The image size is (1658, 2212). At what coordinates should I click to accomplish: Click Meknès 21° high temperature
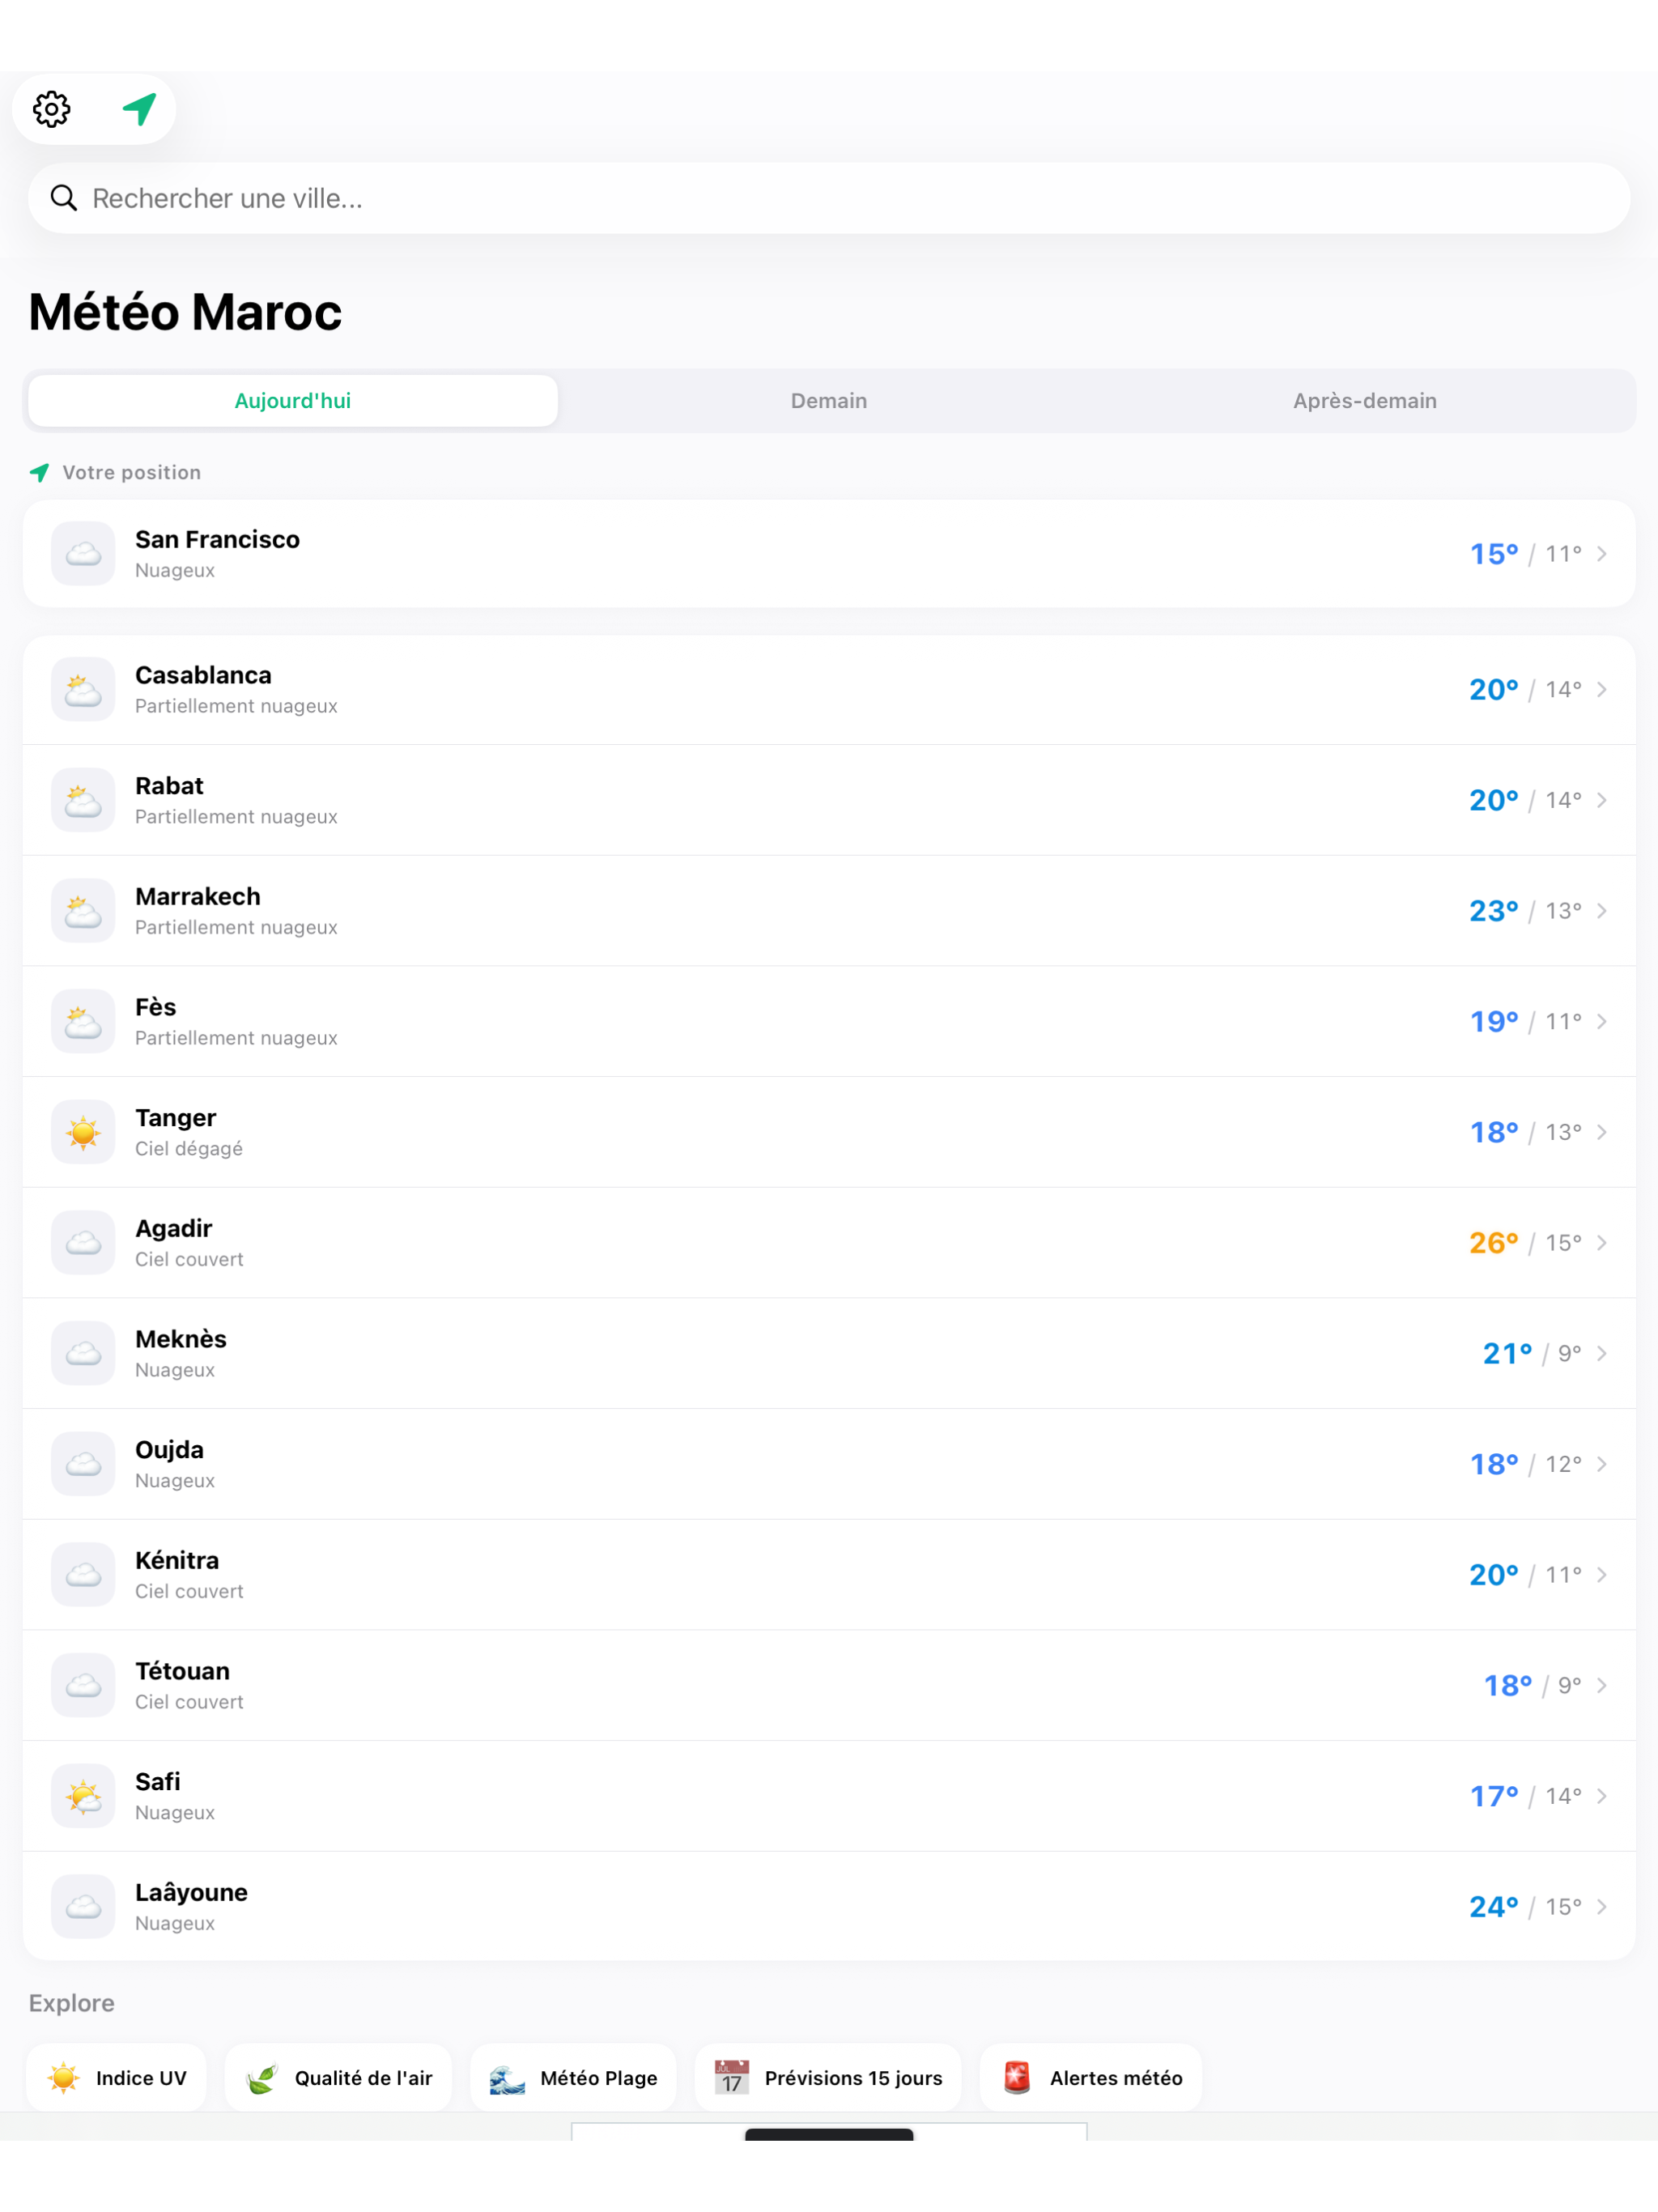tap(1507, 1353)
